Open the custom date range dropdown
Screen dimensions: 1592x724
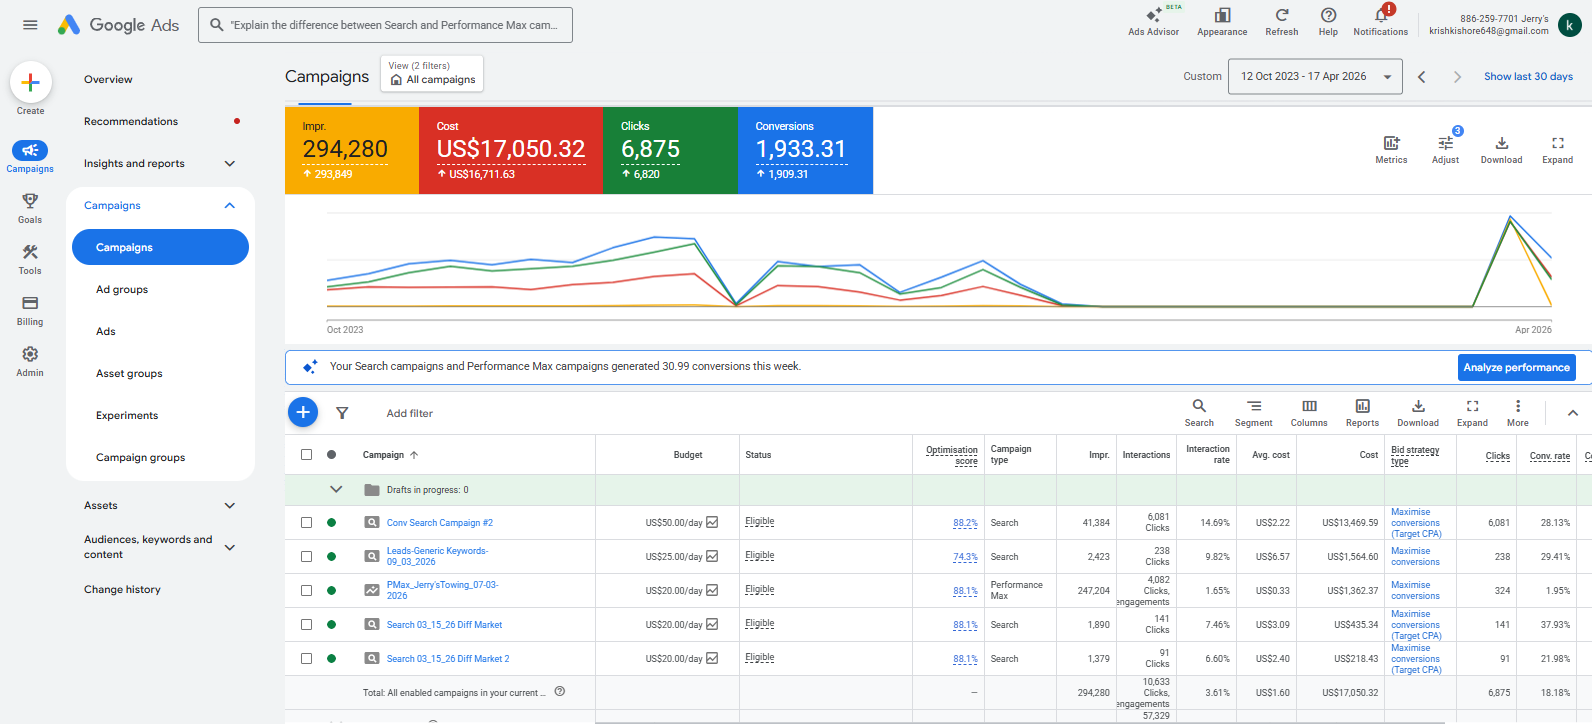[x=1314, y=77]
